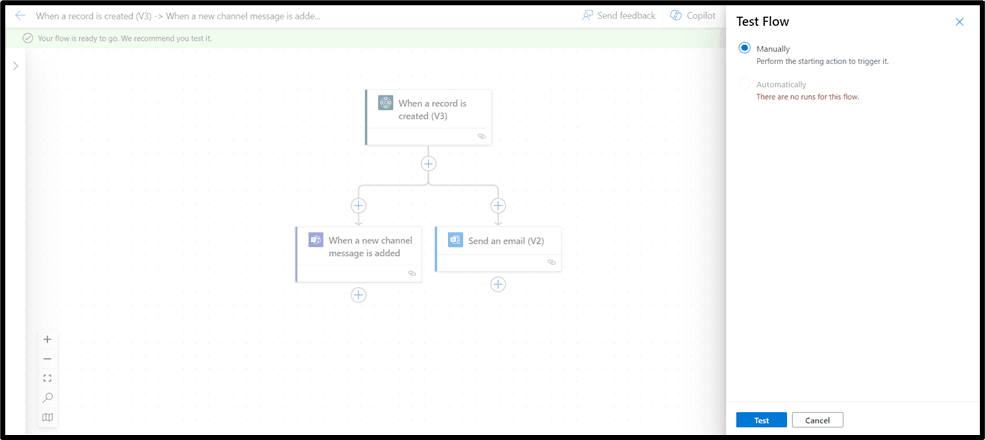The height and width of the screenshot is (440, 985).
Task: Select the Manually radio button
Action: (744, 48)
